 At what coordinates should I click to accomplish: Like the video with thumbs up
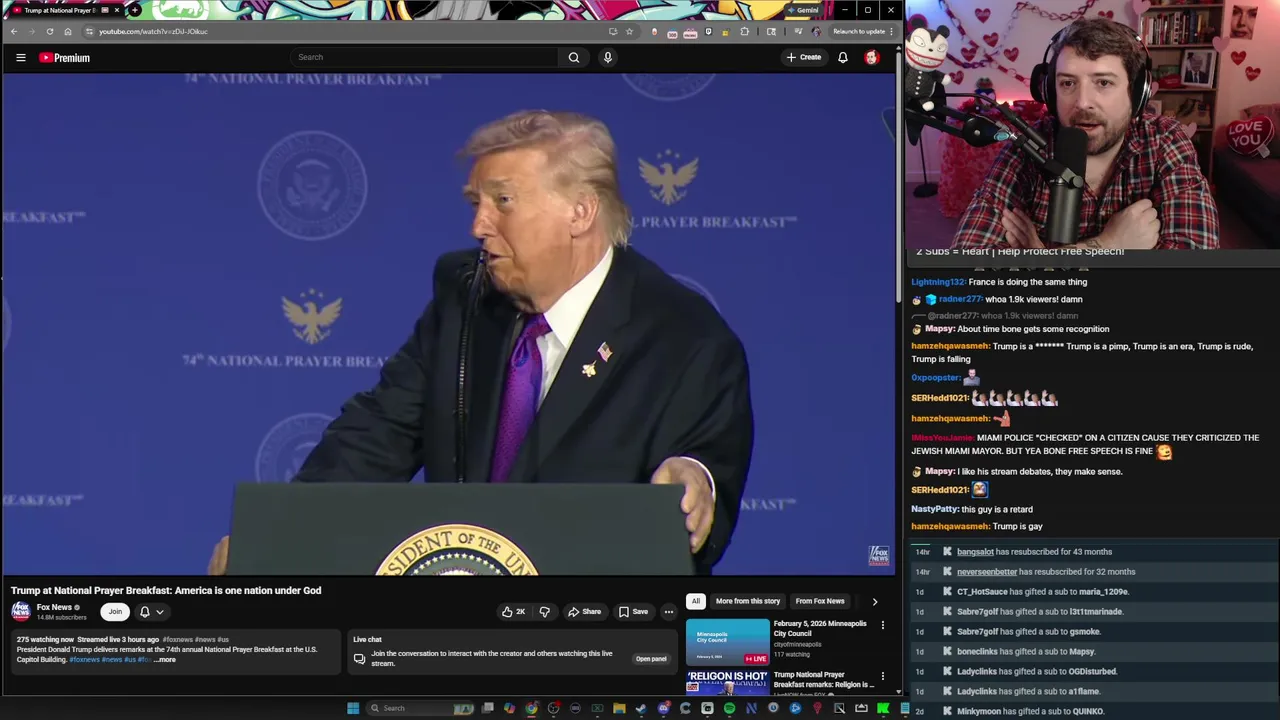[513, 612]
